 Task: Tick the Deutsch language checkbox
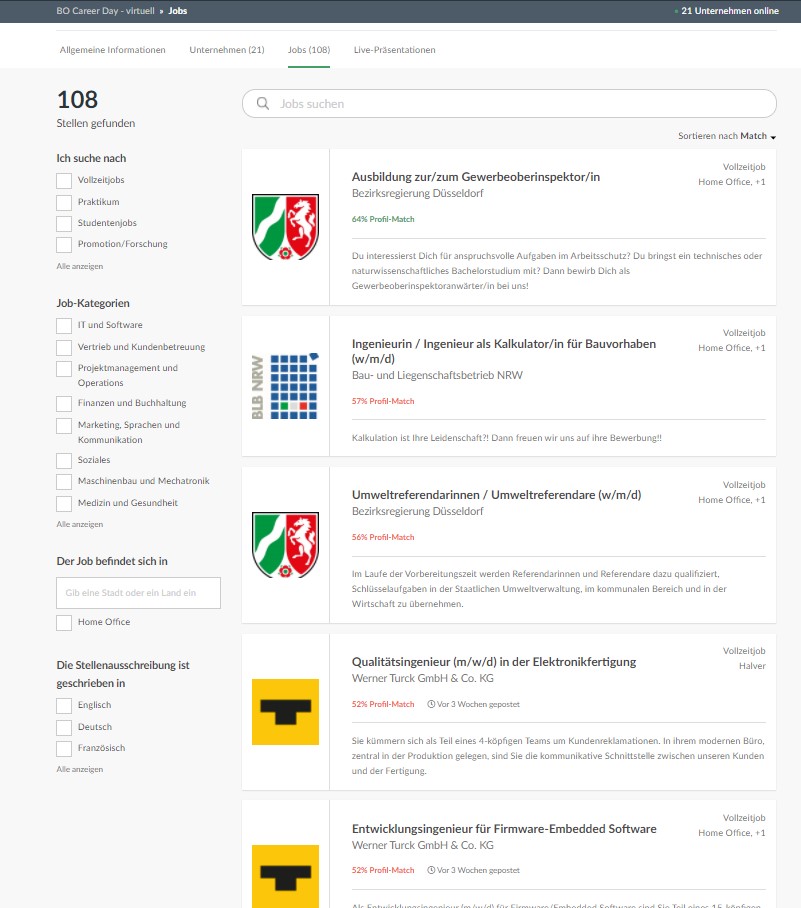[x=64, y=727]
